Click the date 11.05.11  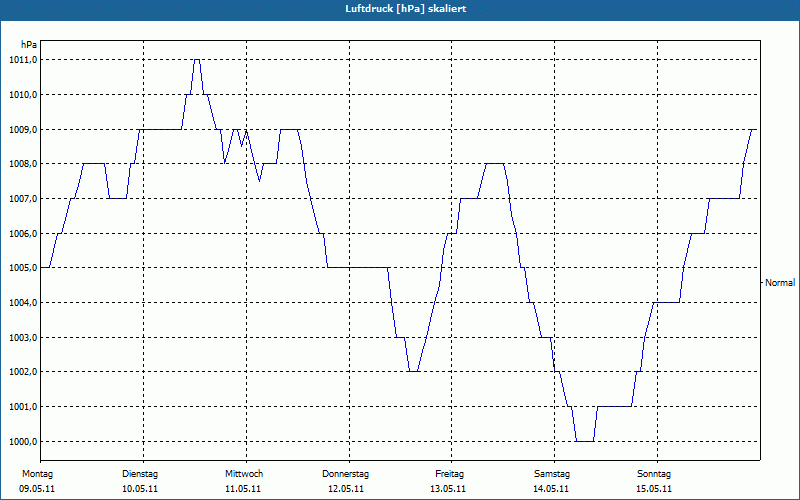coord(243,489)
